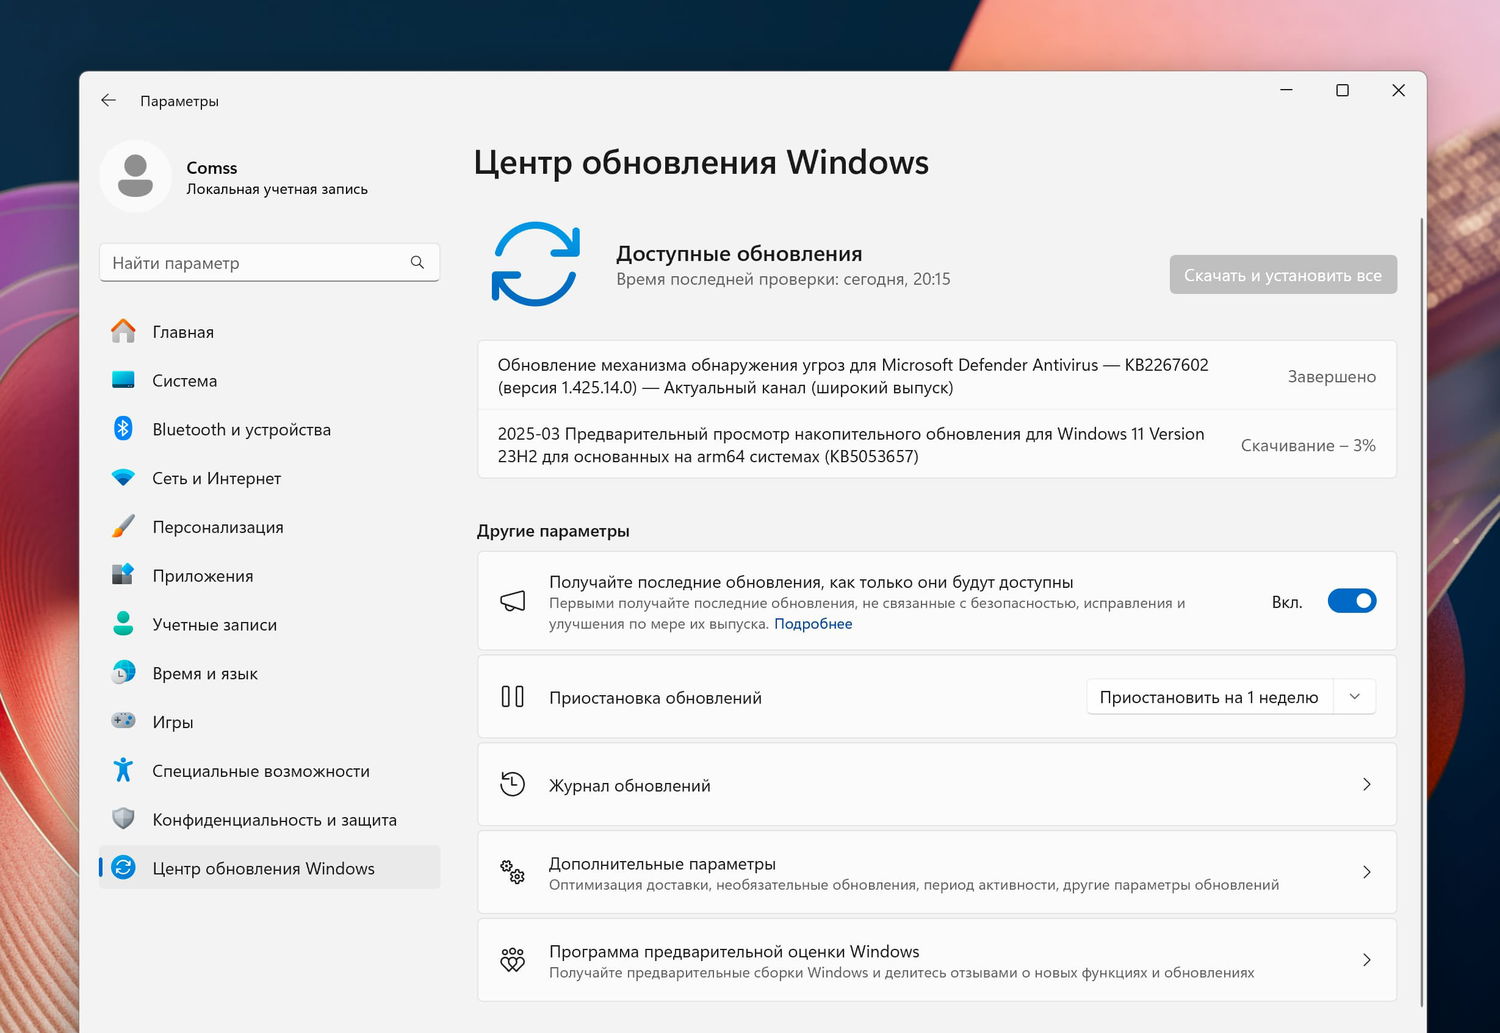
Task: Click the Время и язык globe clock icon
Action: (x=123, y=673)
